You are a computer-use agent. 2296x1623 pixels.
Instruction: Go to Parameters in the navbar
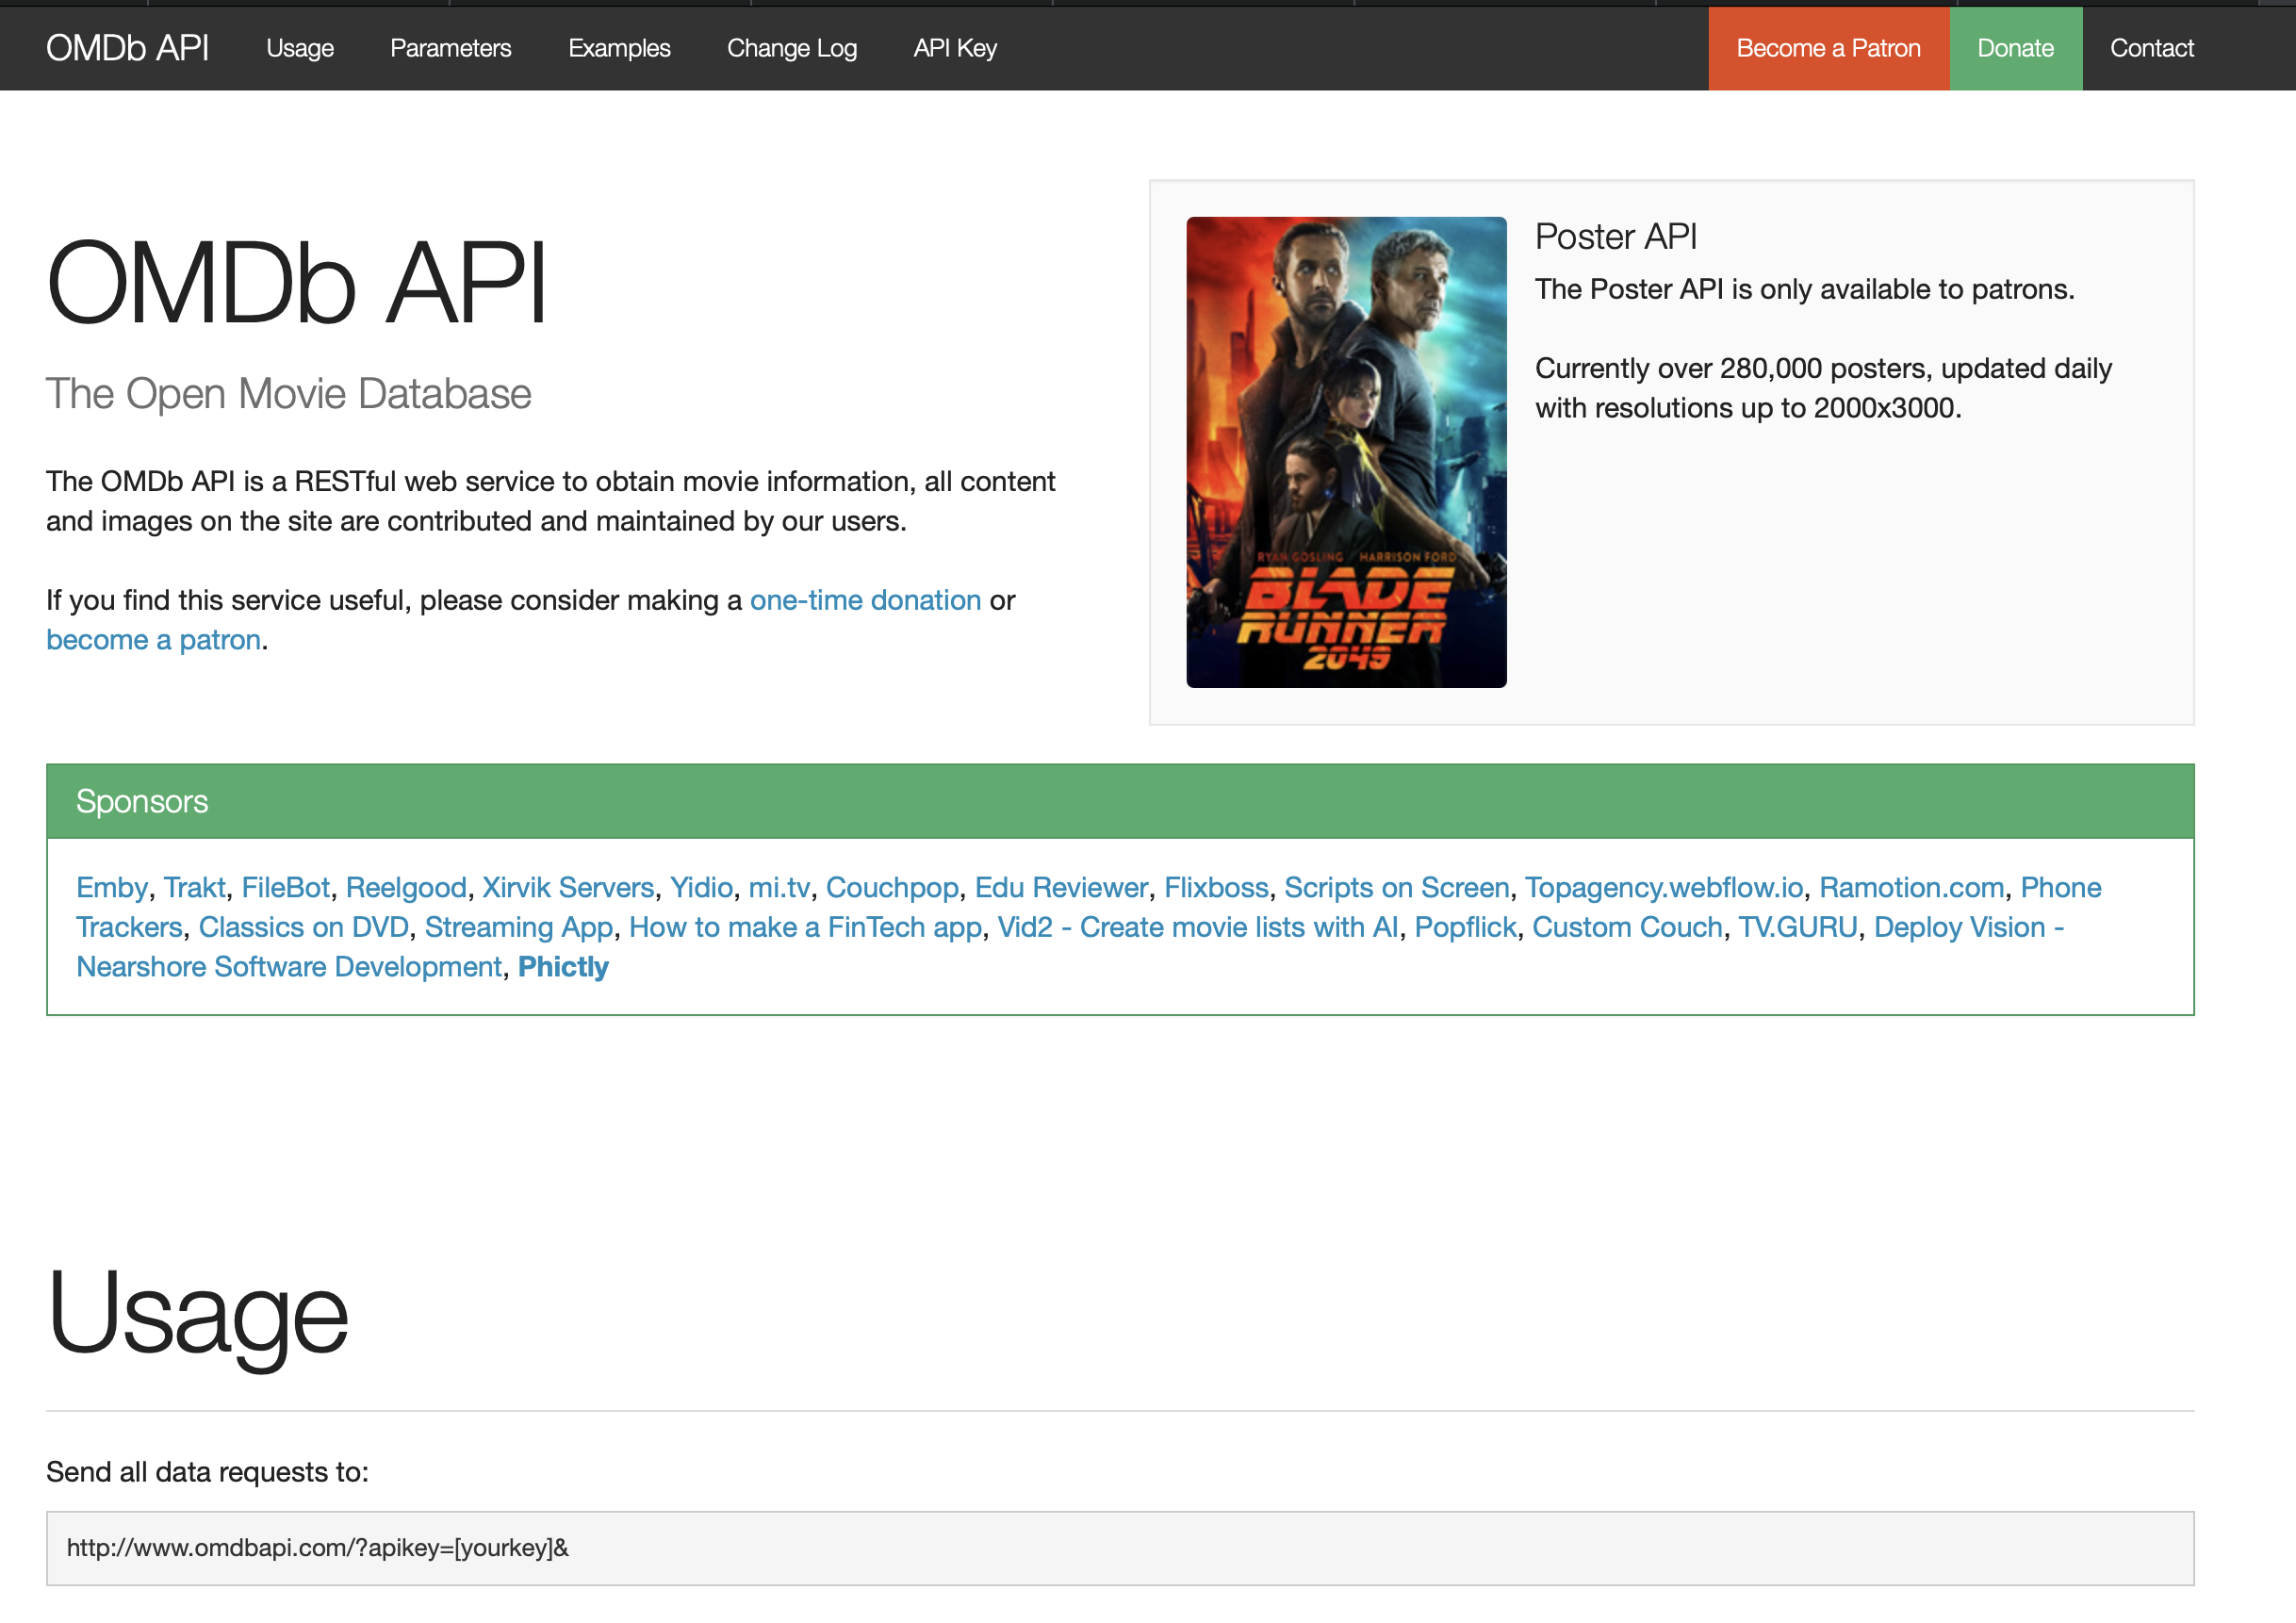(450, 48)
